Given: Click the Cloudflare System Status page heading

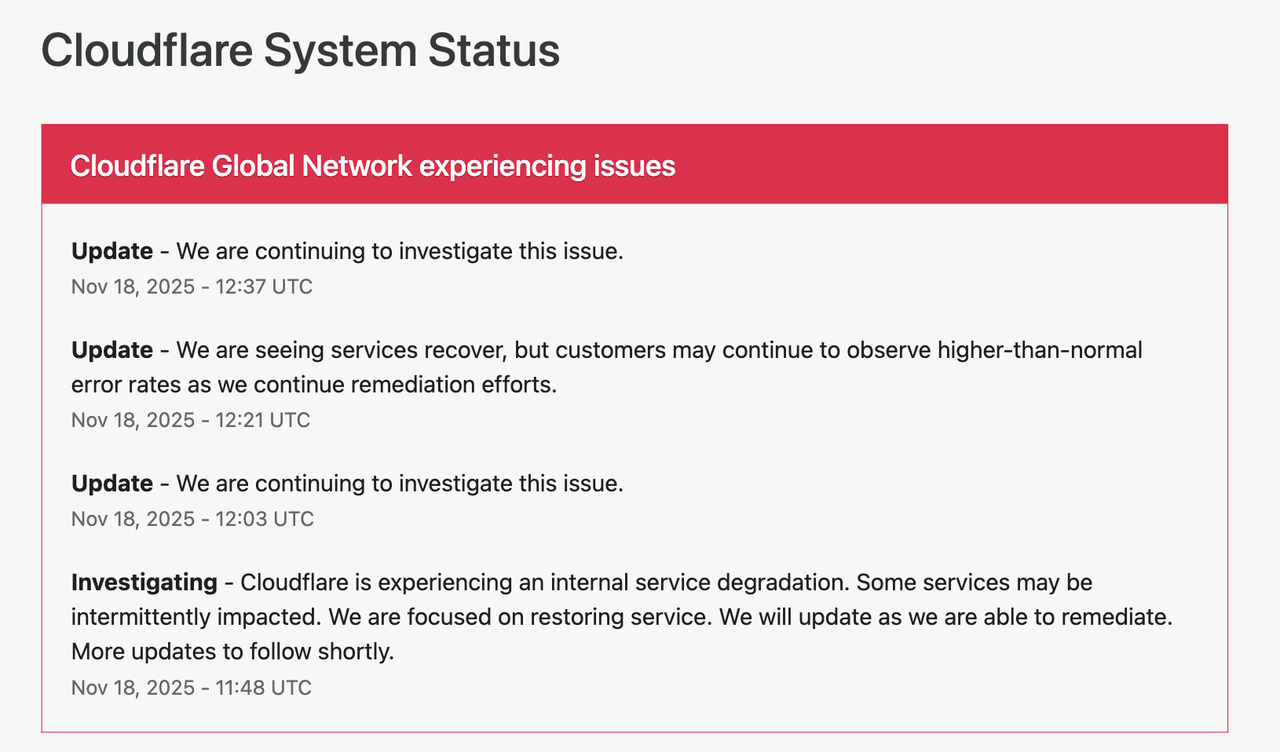Looking at the screenshot, I should click(300, 51).
